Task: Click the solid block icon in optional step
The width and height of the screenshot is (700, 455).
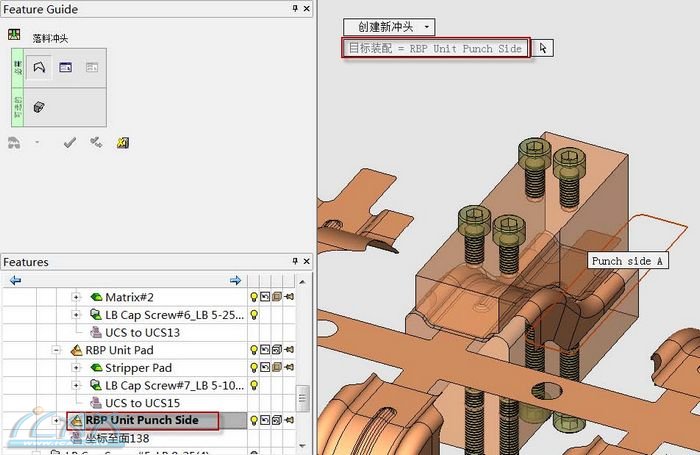Action: [x=39, y=107]
